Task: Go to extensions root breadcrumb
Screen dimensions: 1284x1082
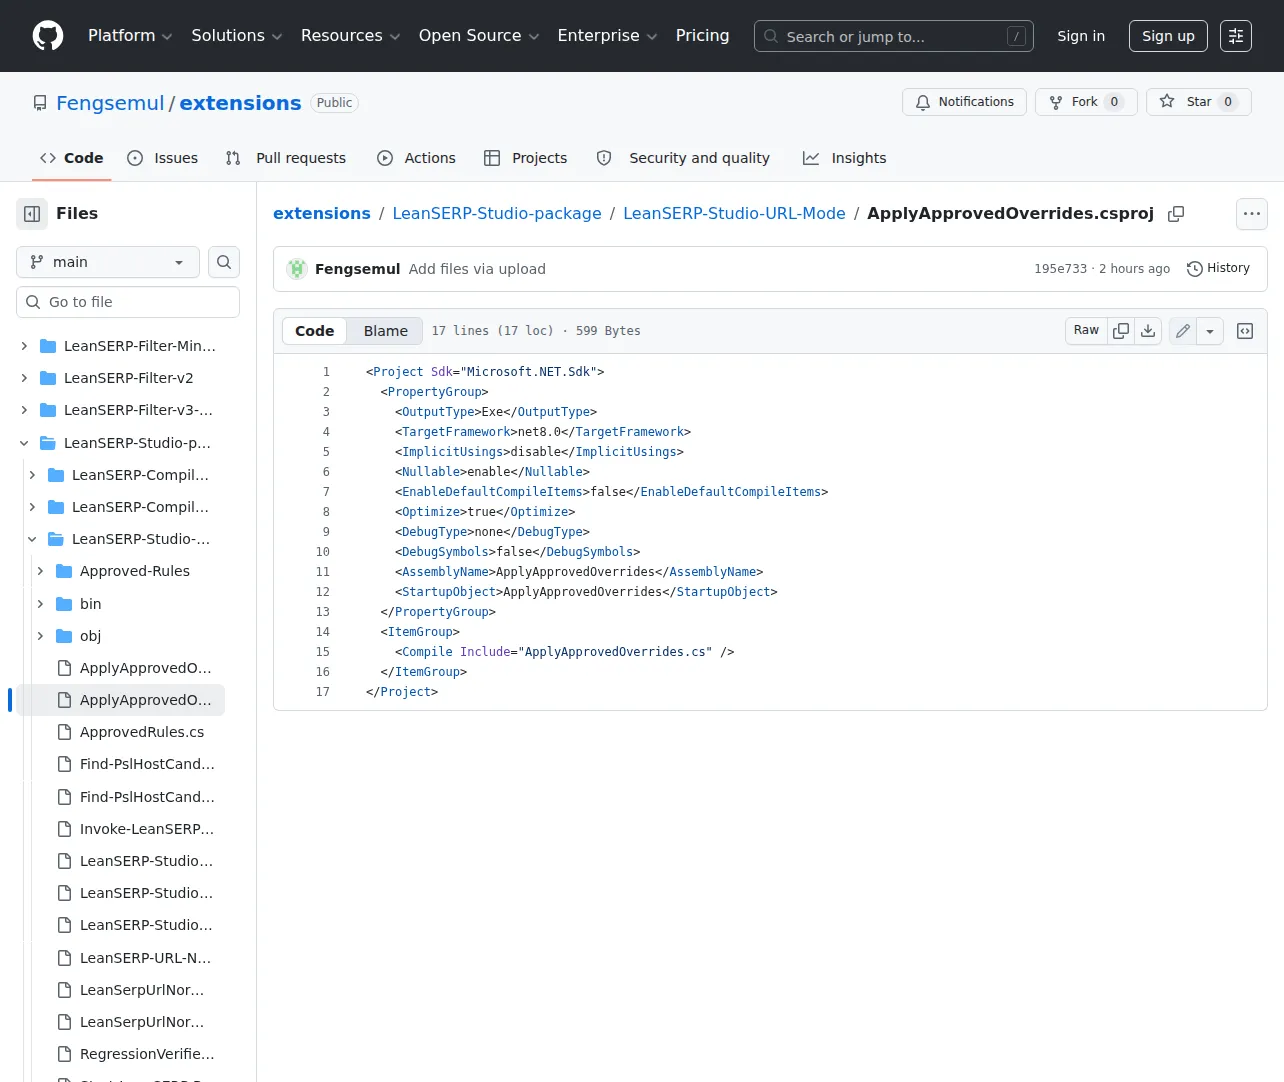Action: pyautogui.click(x=322, y=214)
